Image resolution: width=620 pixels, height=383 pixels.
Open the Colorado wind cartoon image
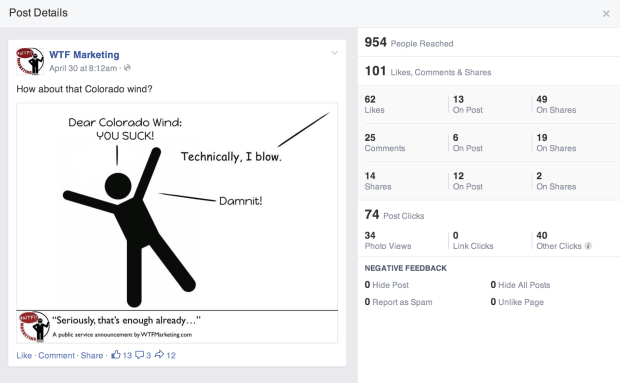pos(177,223)
